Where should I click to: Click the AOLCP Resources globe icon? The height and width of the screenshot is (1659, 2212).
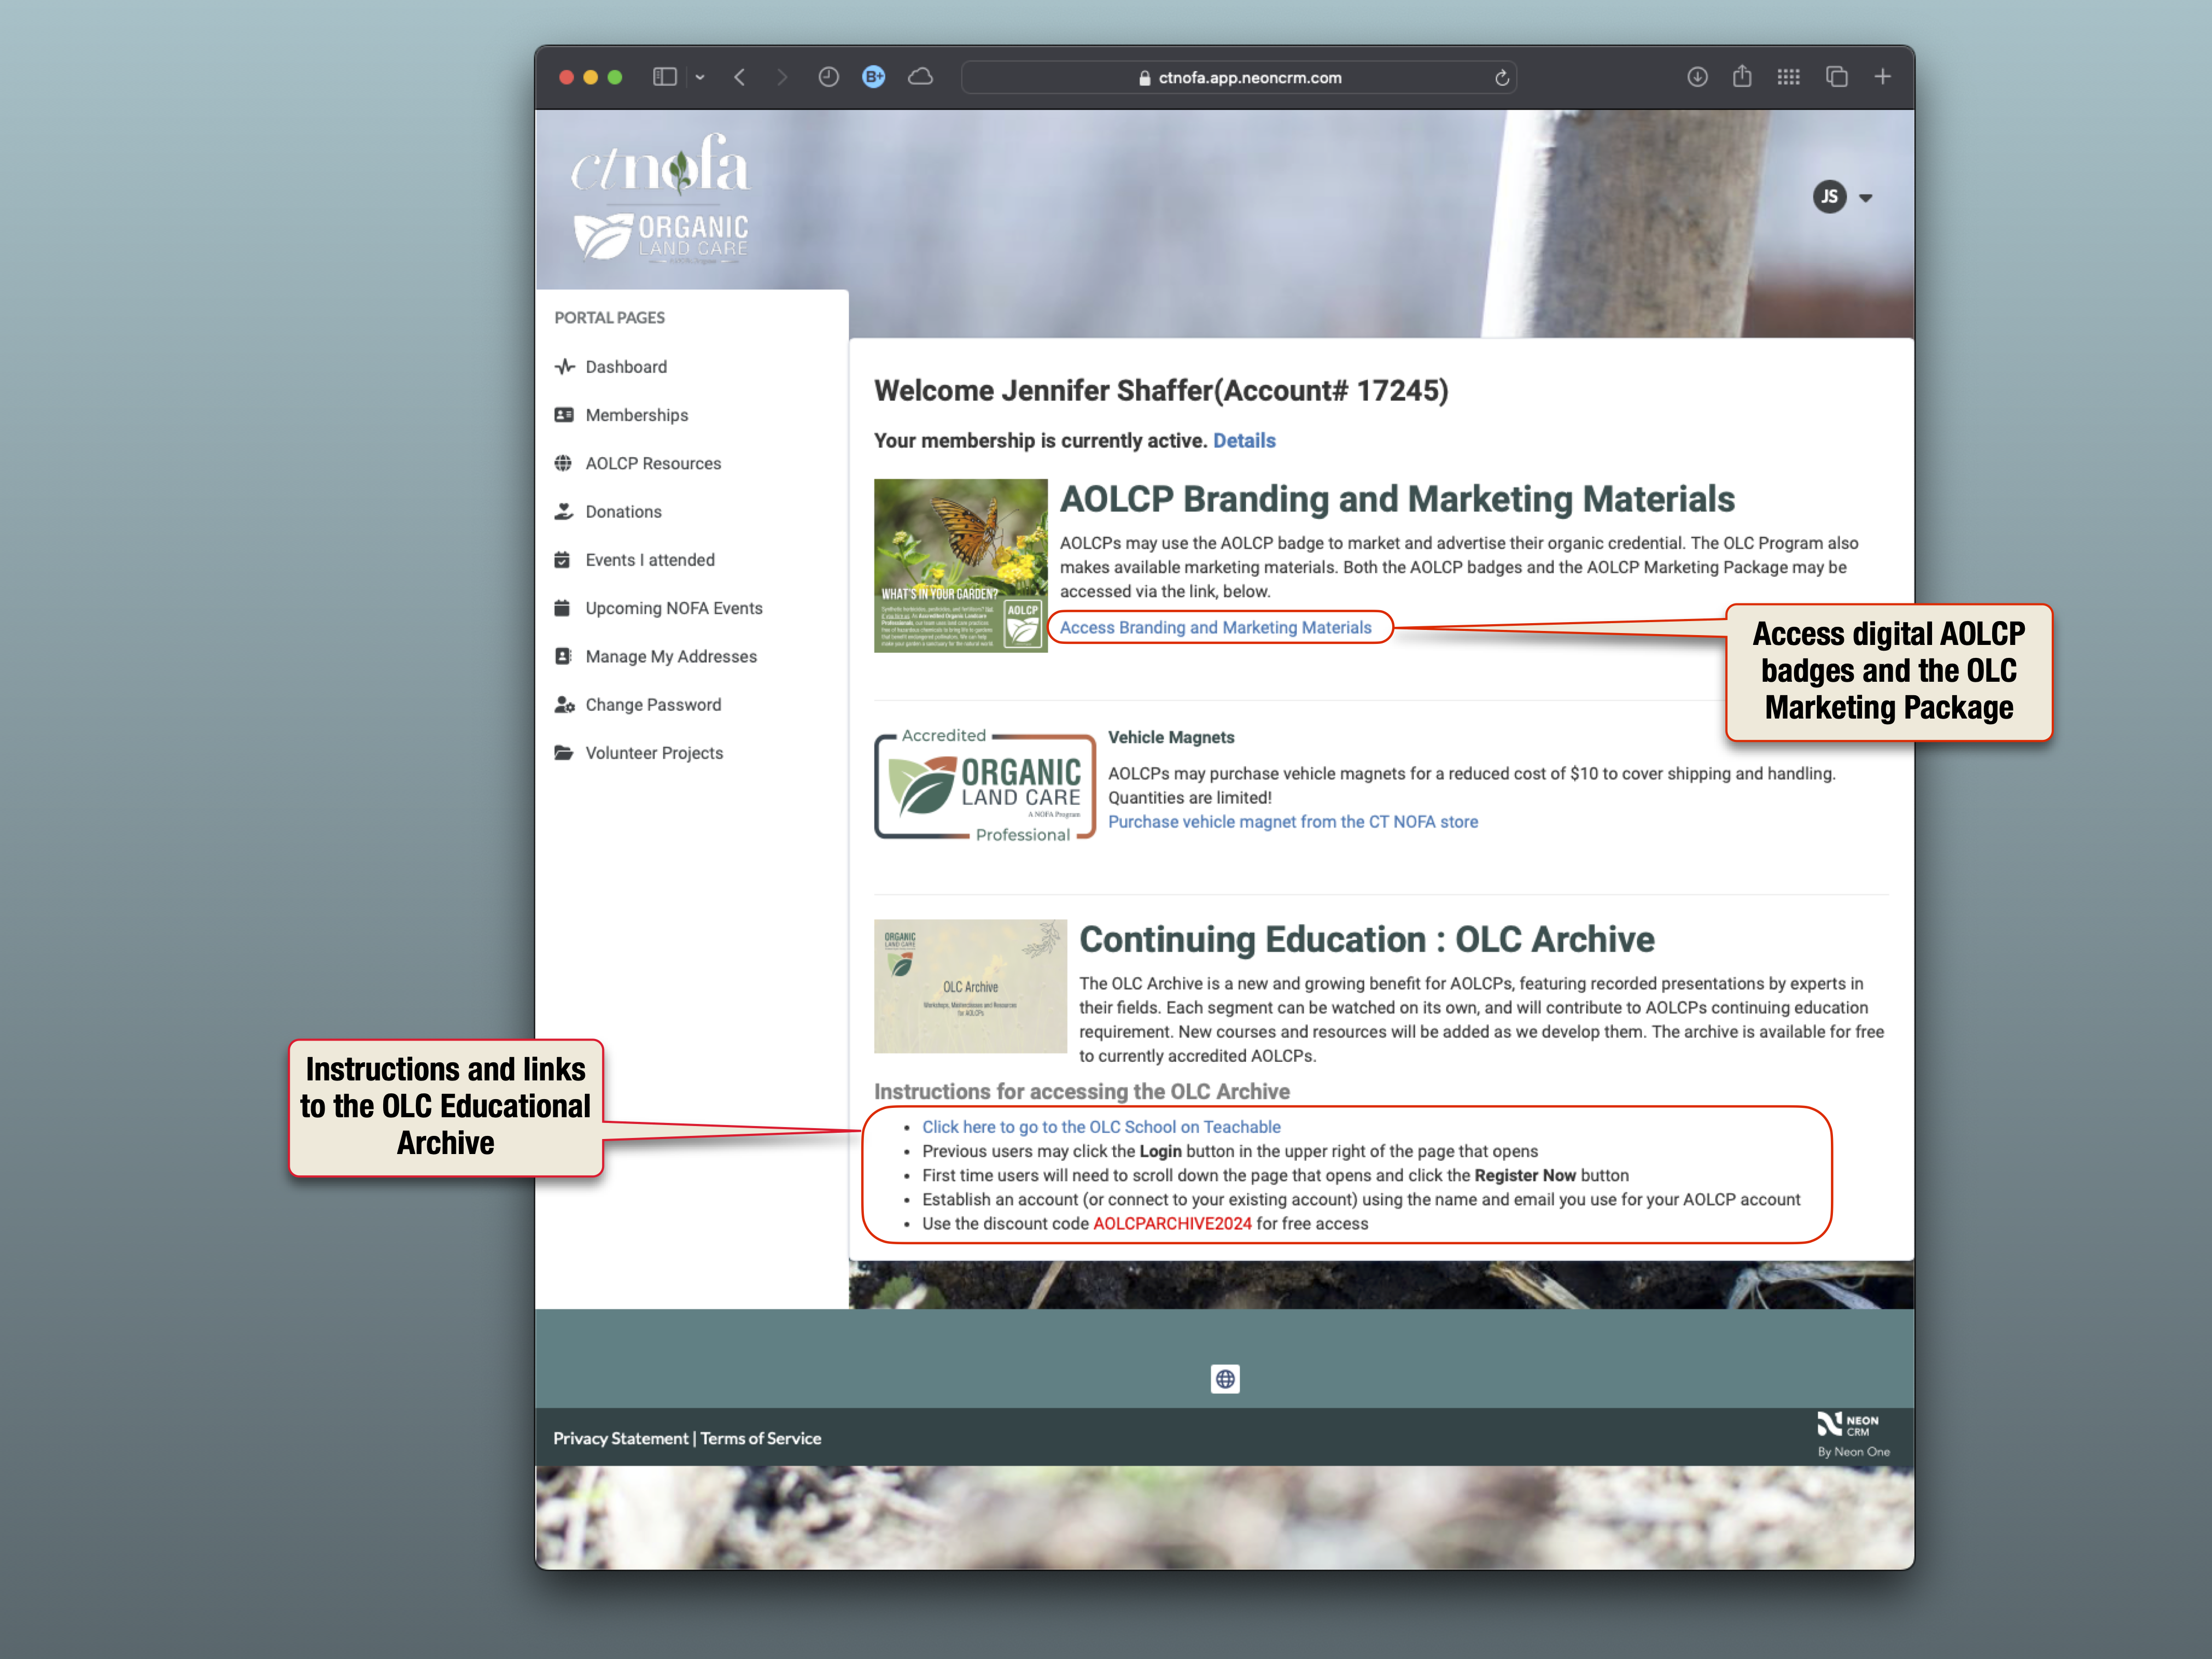click(564, 463)
